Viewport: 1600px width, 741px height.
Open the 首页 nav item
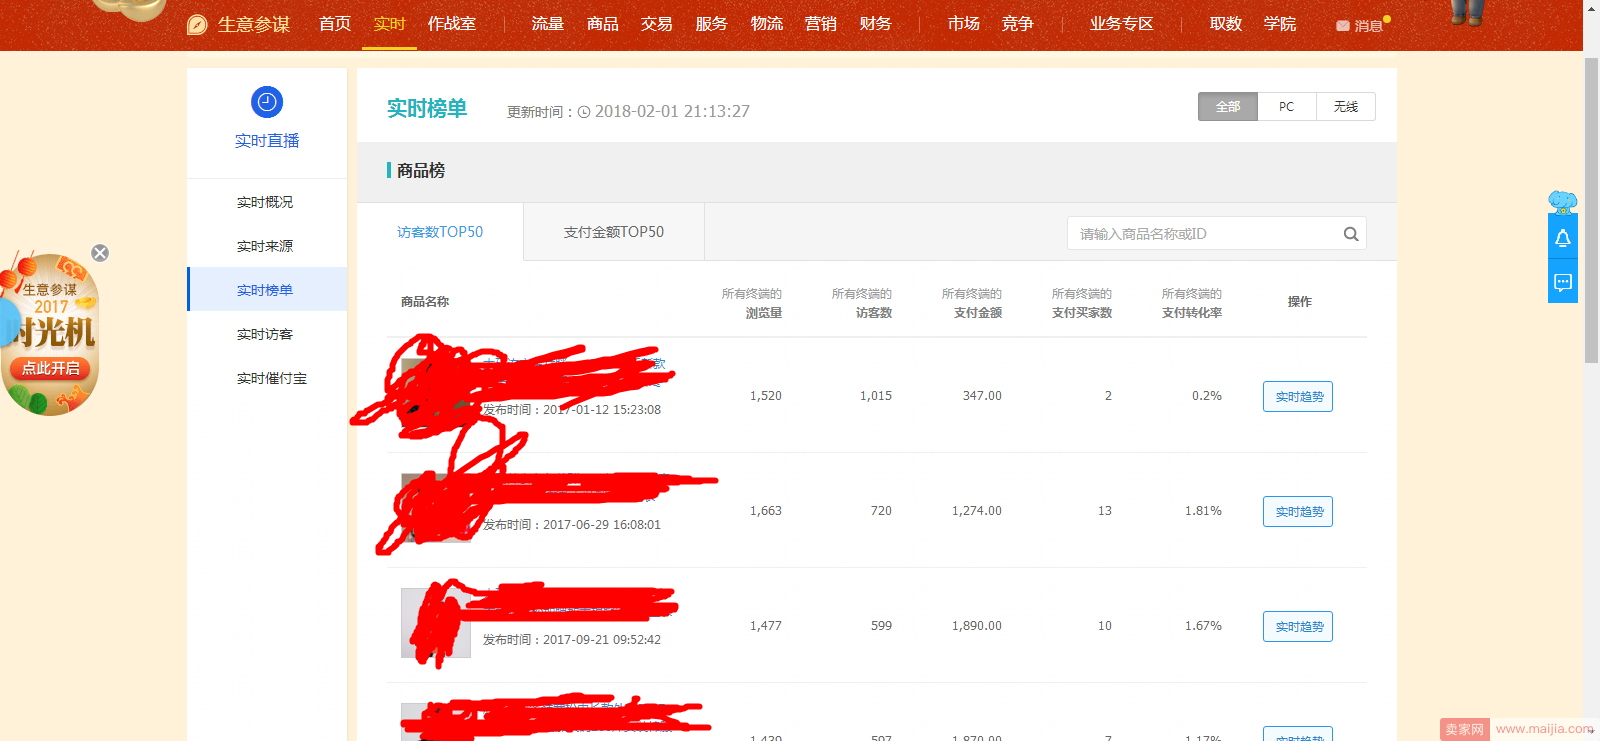click(x=335, y=24)
